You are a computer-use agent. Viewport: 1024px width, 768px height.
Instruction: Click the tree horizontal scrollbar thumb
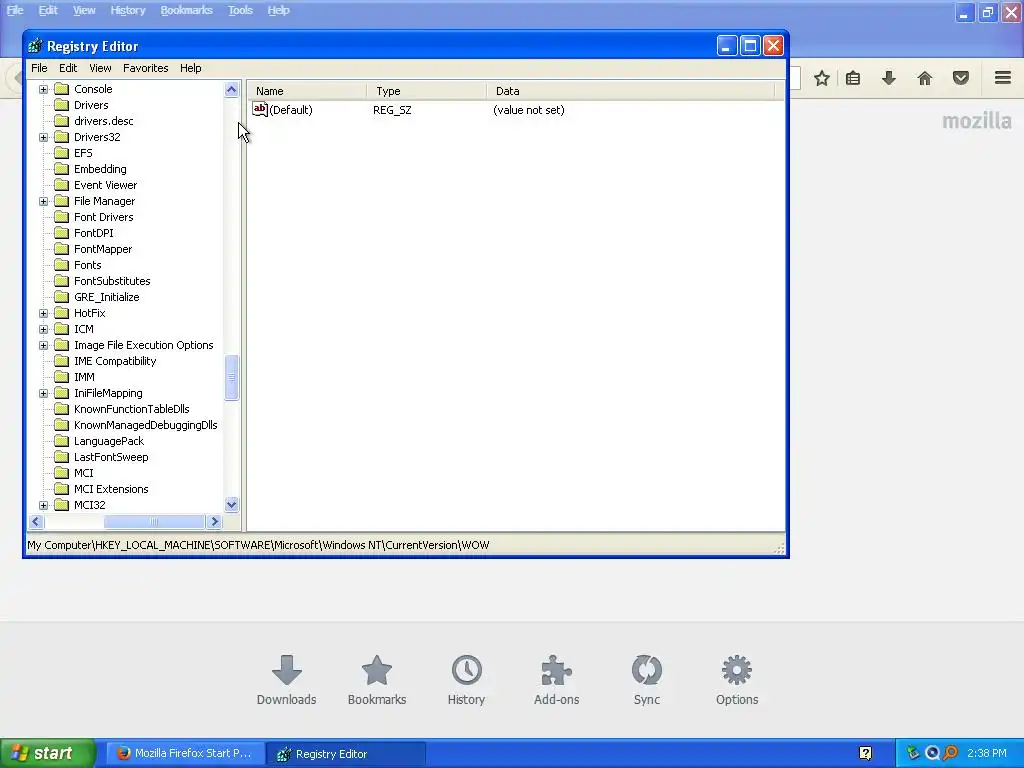click(154, 522)
